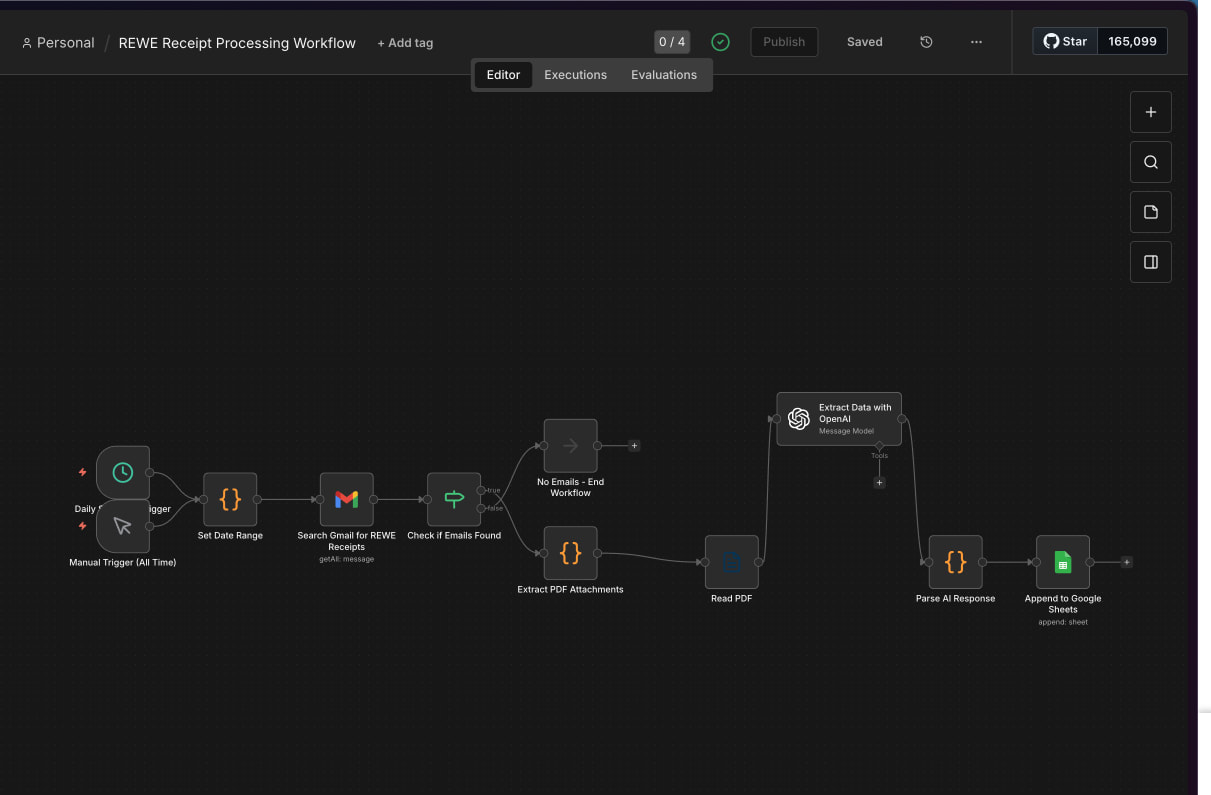Open the Extract PDF Attachments code node

(x=570, y=553)
